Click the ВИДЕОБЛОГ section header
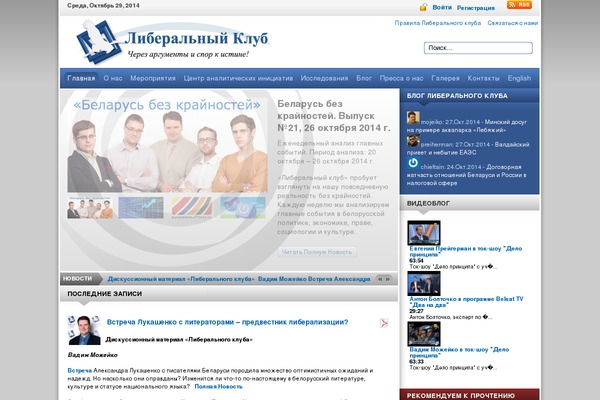The height and width of the screenshot is (400, 600). 428,203
